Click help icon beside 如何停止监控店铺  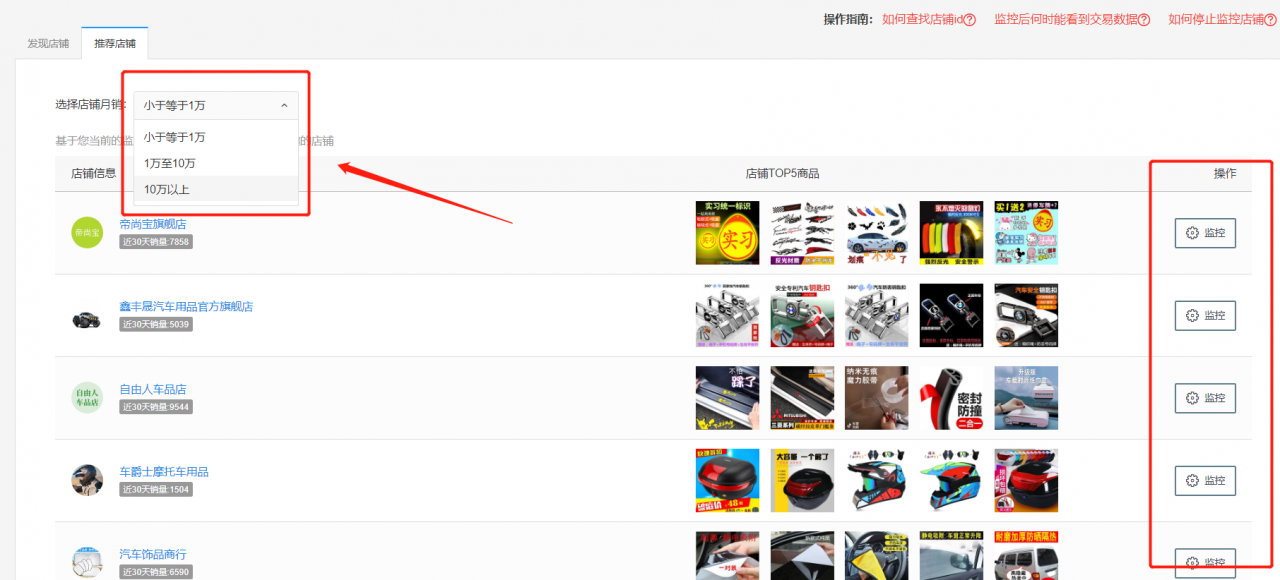click(1271, 20)
